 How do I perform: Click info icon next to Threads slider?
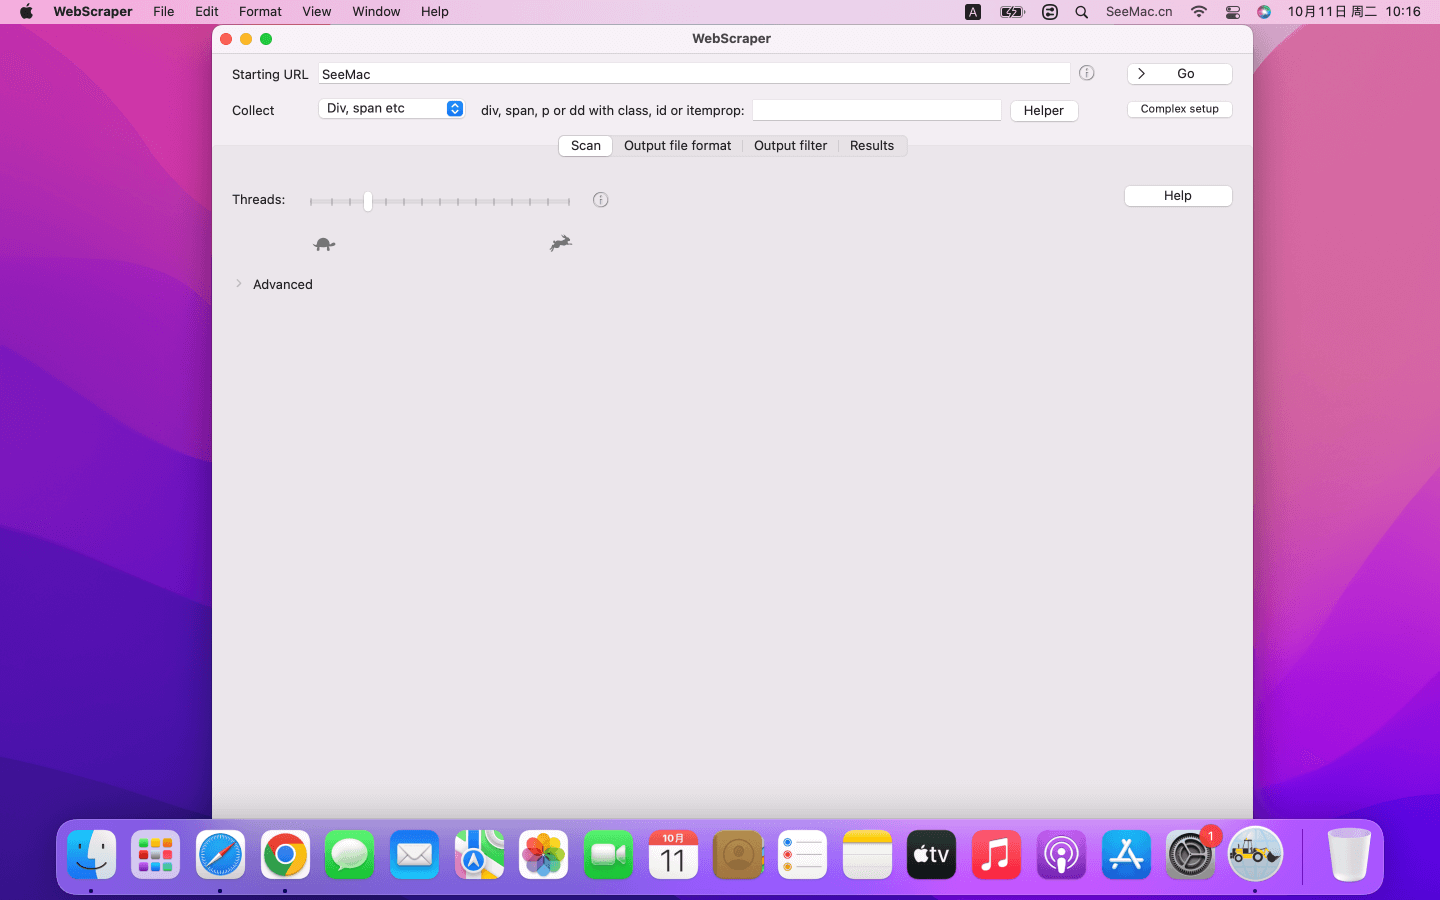(600, 200)
